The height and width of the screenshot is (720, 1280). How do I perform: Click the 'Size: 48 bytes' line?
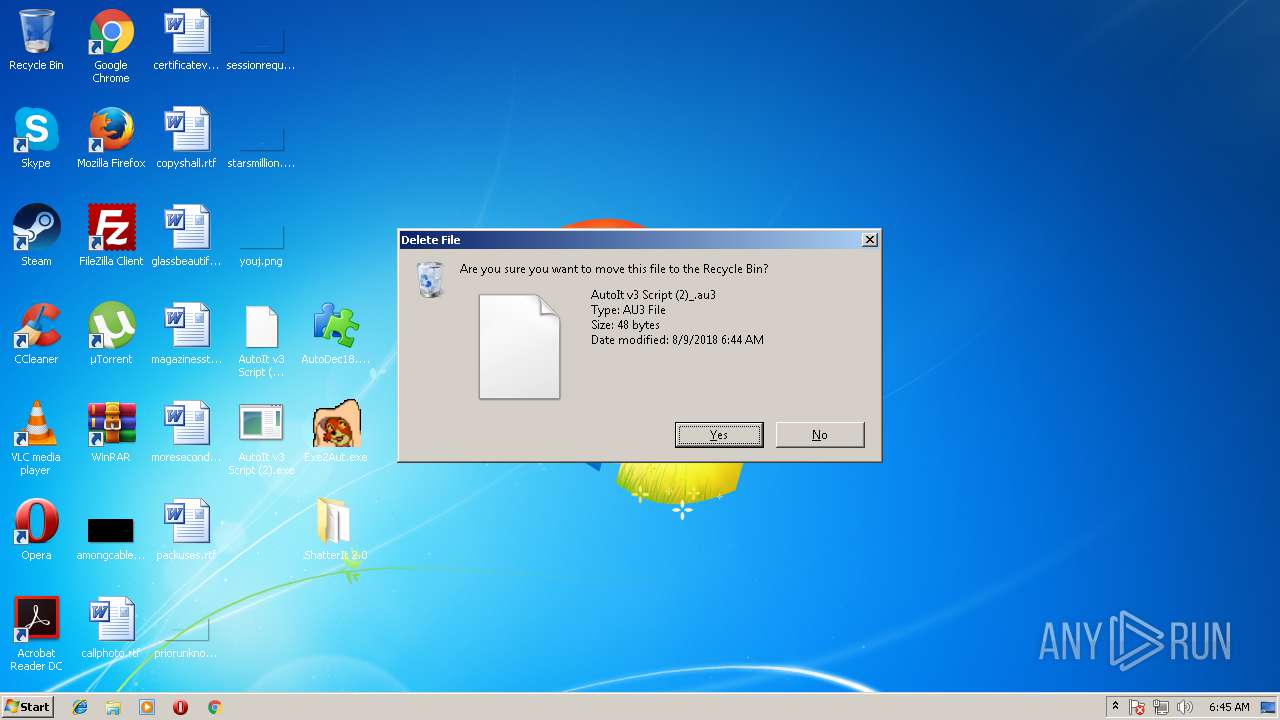(x=625, y=325)
